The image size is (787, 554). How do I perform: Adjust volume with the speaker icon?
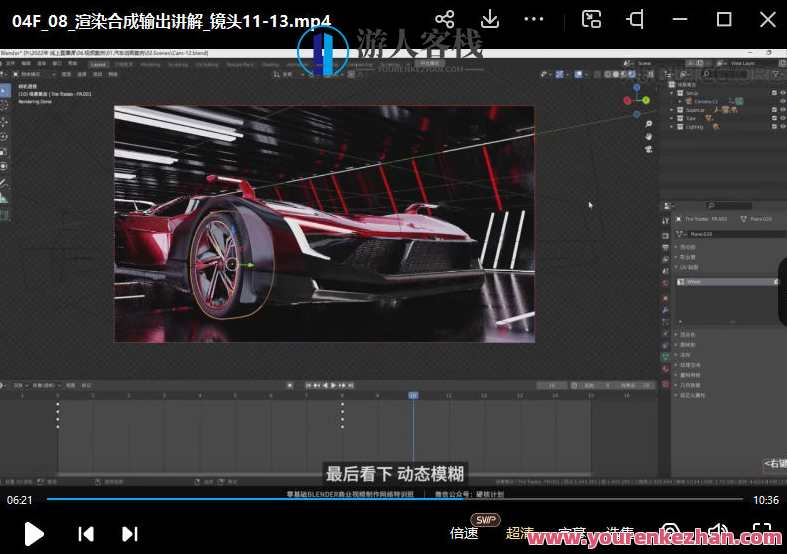pyautogui.click(x=718, y=531)
